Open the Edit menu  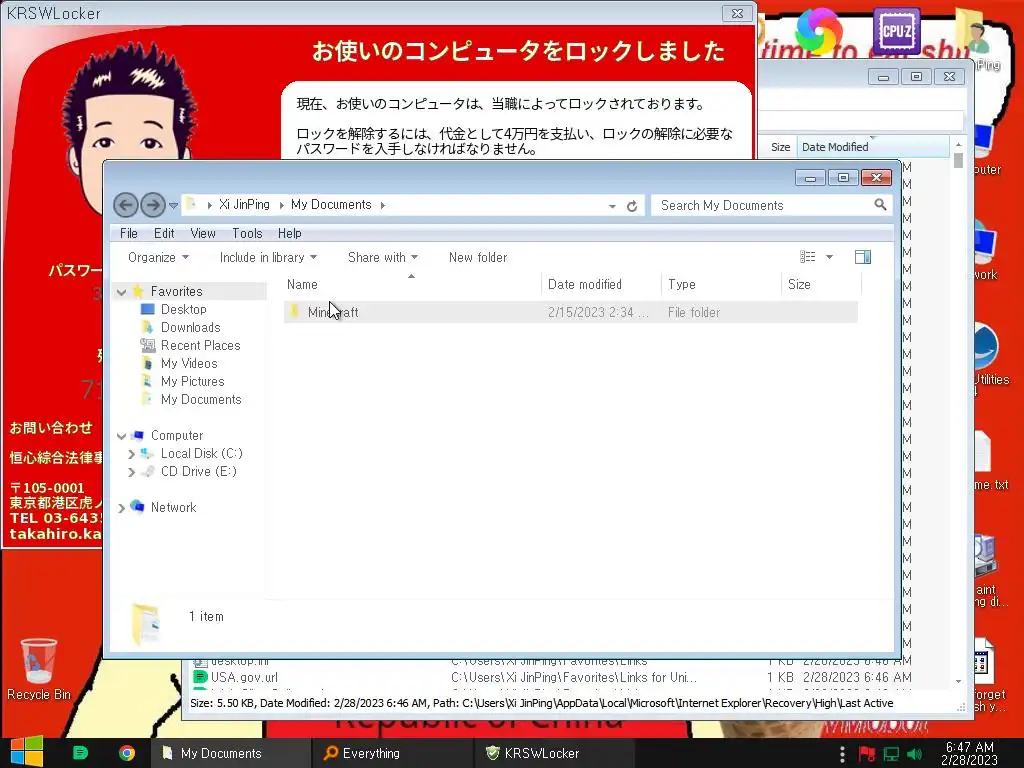(x=164, y=233)
